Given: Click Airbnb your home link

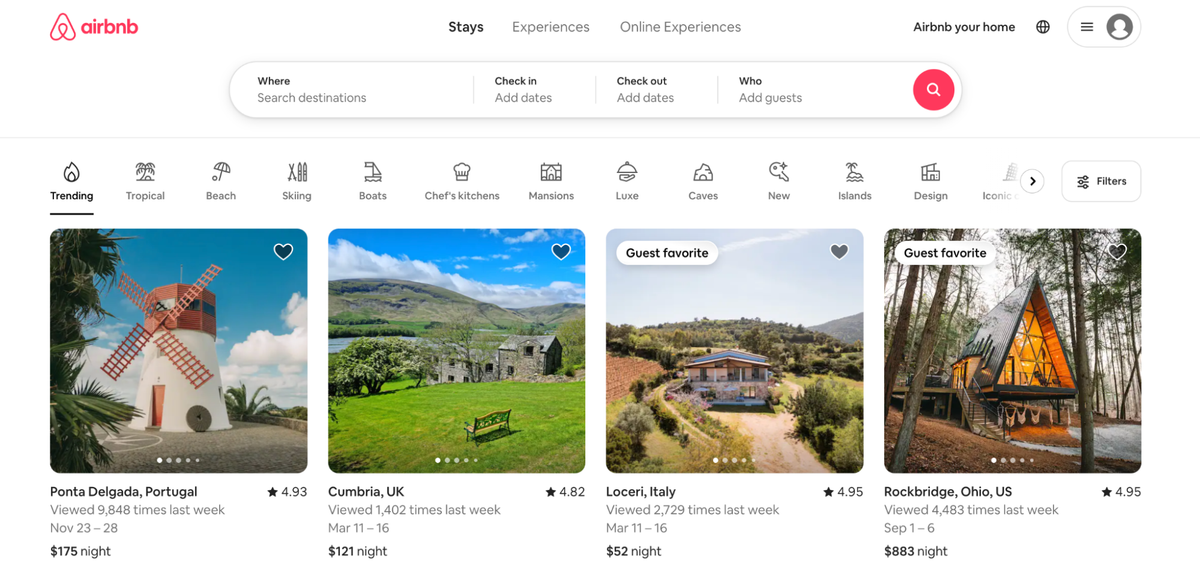Looking at the screenshot, I should click(x=963, y=27).
